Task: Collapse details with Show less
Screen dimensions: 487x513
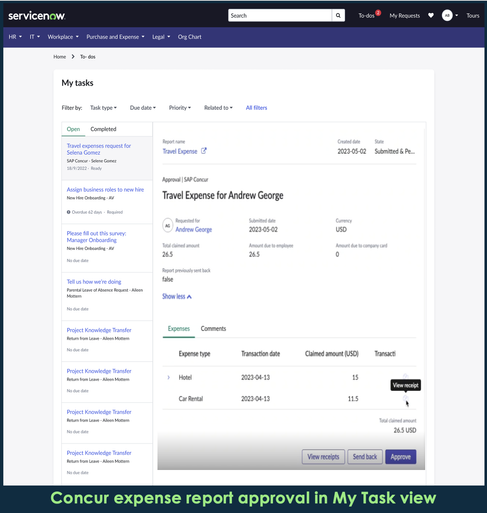Action: pyautogui.click(x=177, y=296)
